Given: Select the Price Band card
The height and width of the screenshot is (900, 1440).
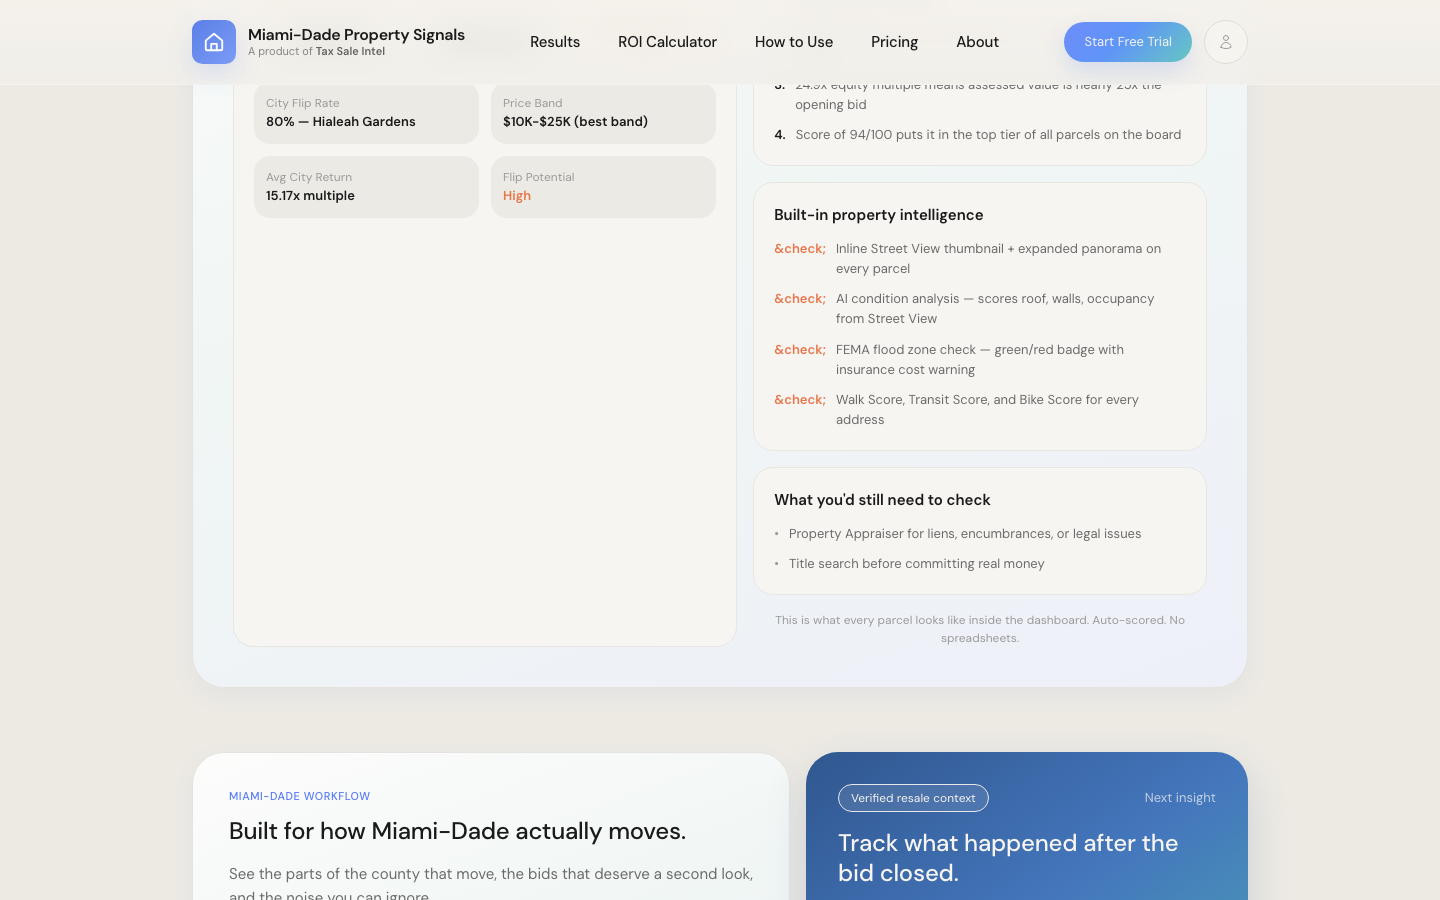Looking at the screenshot, I should click(603, 113).
